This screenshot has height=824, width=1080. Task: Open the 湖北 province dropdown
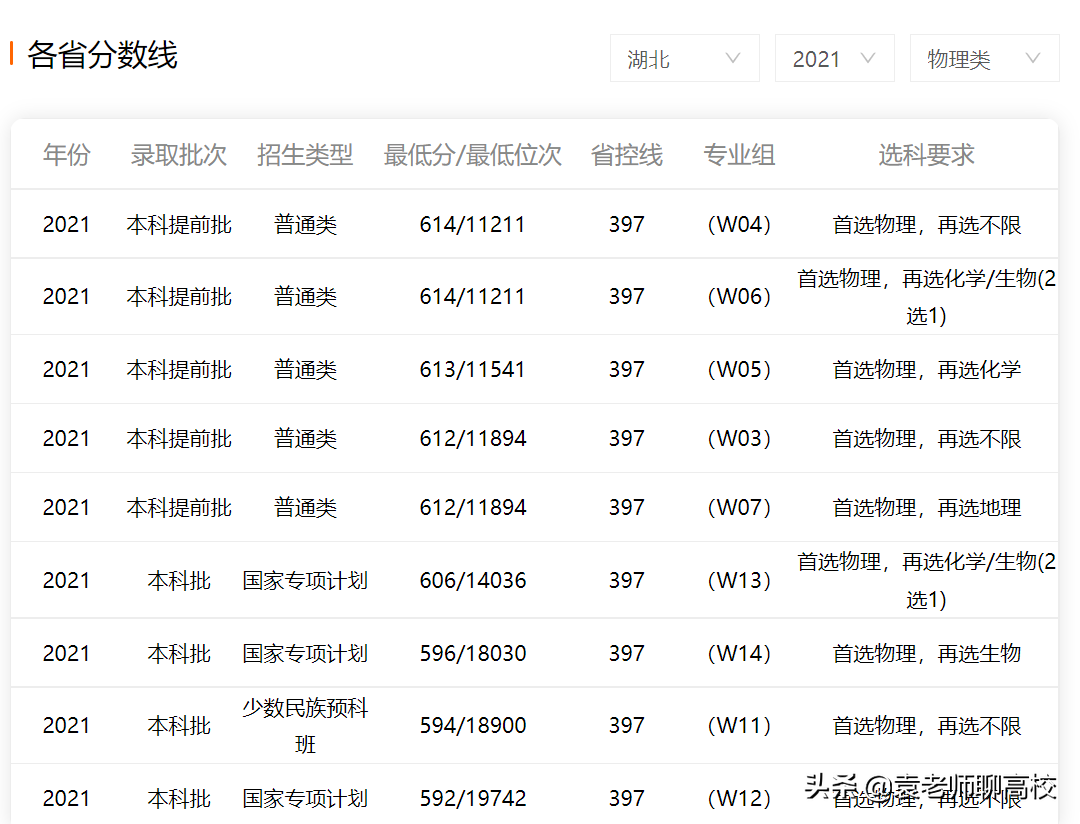[684, 58]
